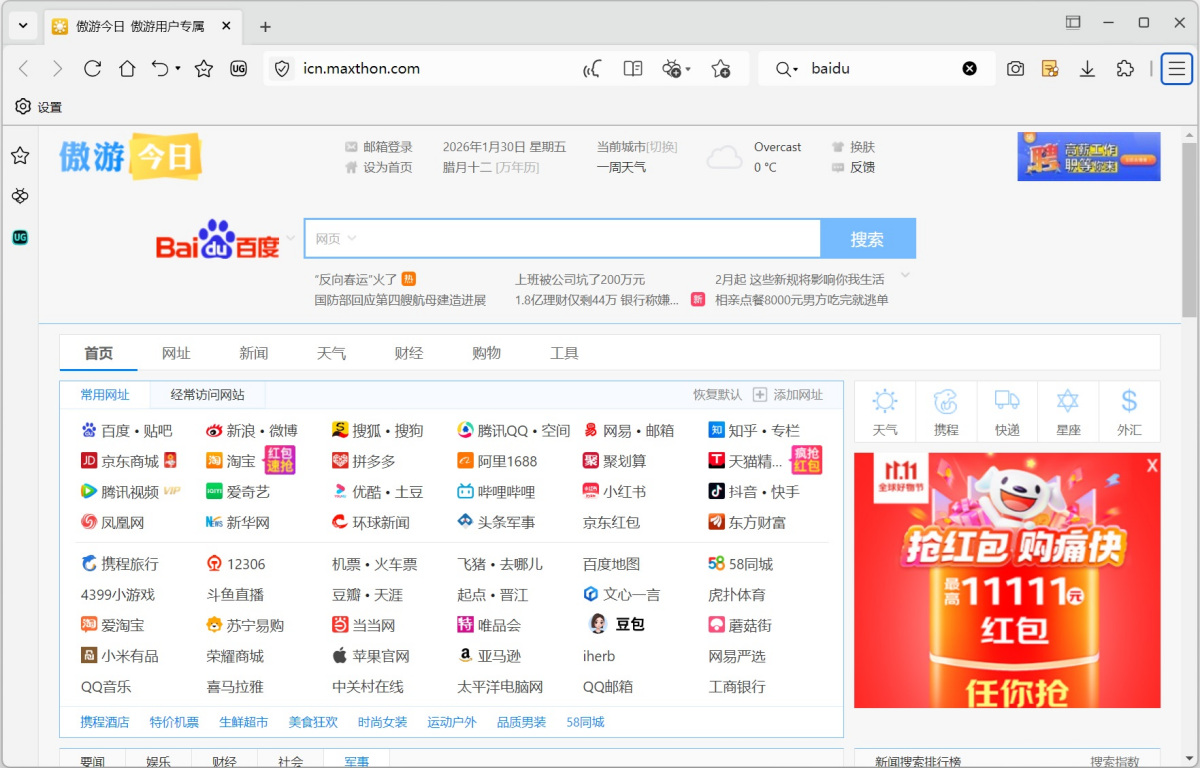
Task: Open the extensions puzzle icon
Action: tap(1125, 68)
